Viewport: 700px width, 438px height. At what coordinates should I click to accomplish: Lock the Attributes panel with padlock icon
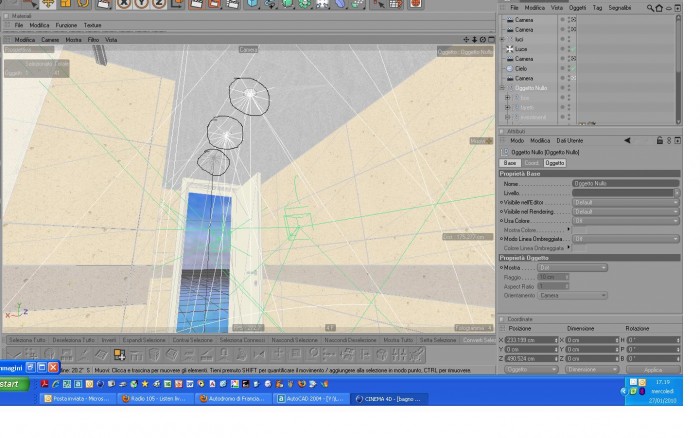pyautogui.click(x=659, y=141)
